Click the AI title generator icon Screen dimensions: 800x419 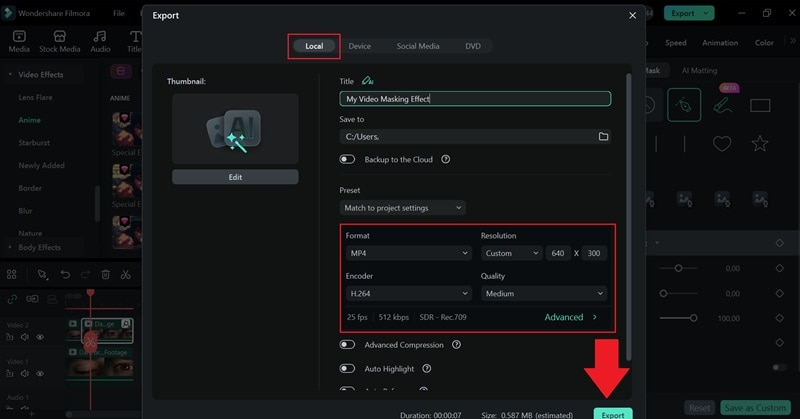[367, 81]
